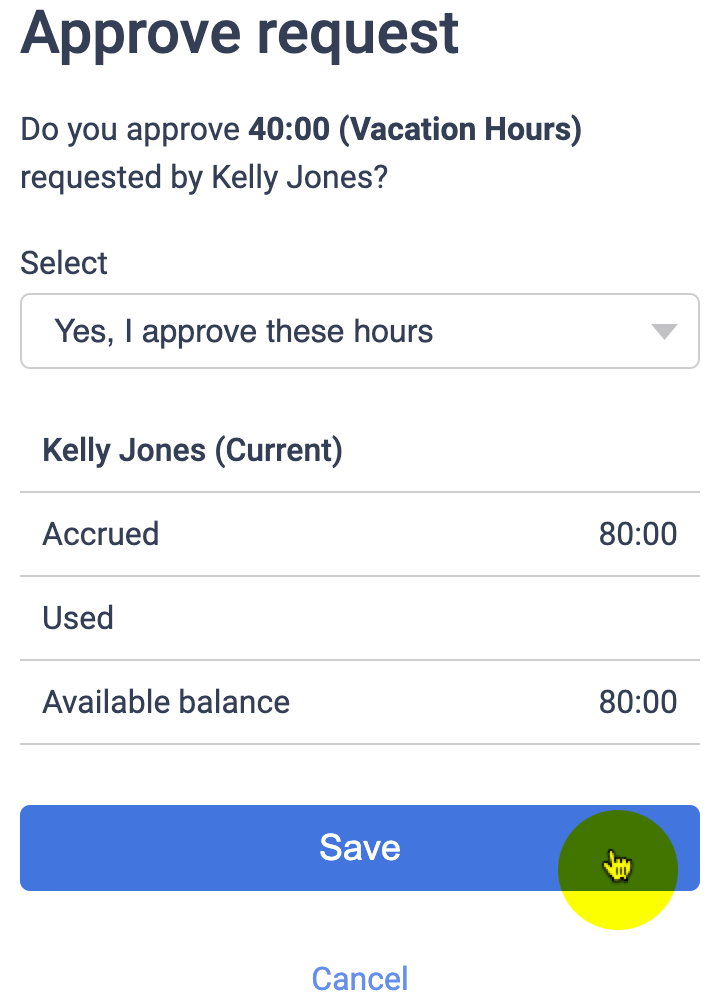Click the word "Approve" in the heading
Image resolution: width=722 pixels, height=1003 pixels.
point(129,32)
